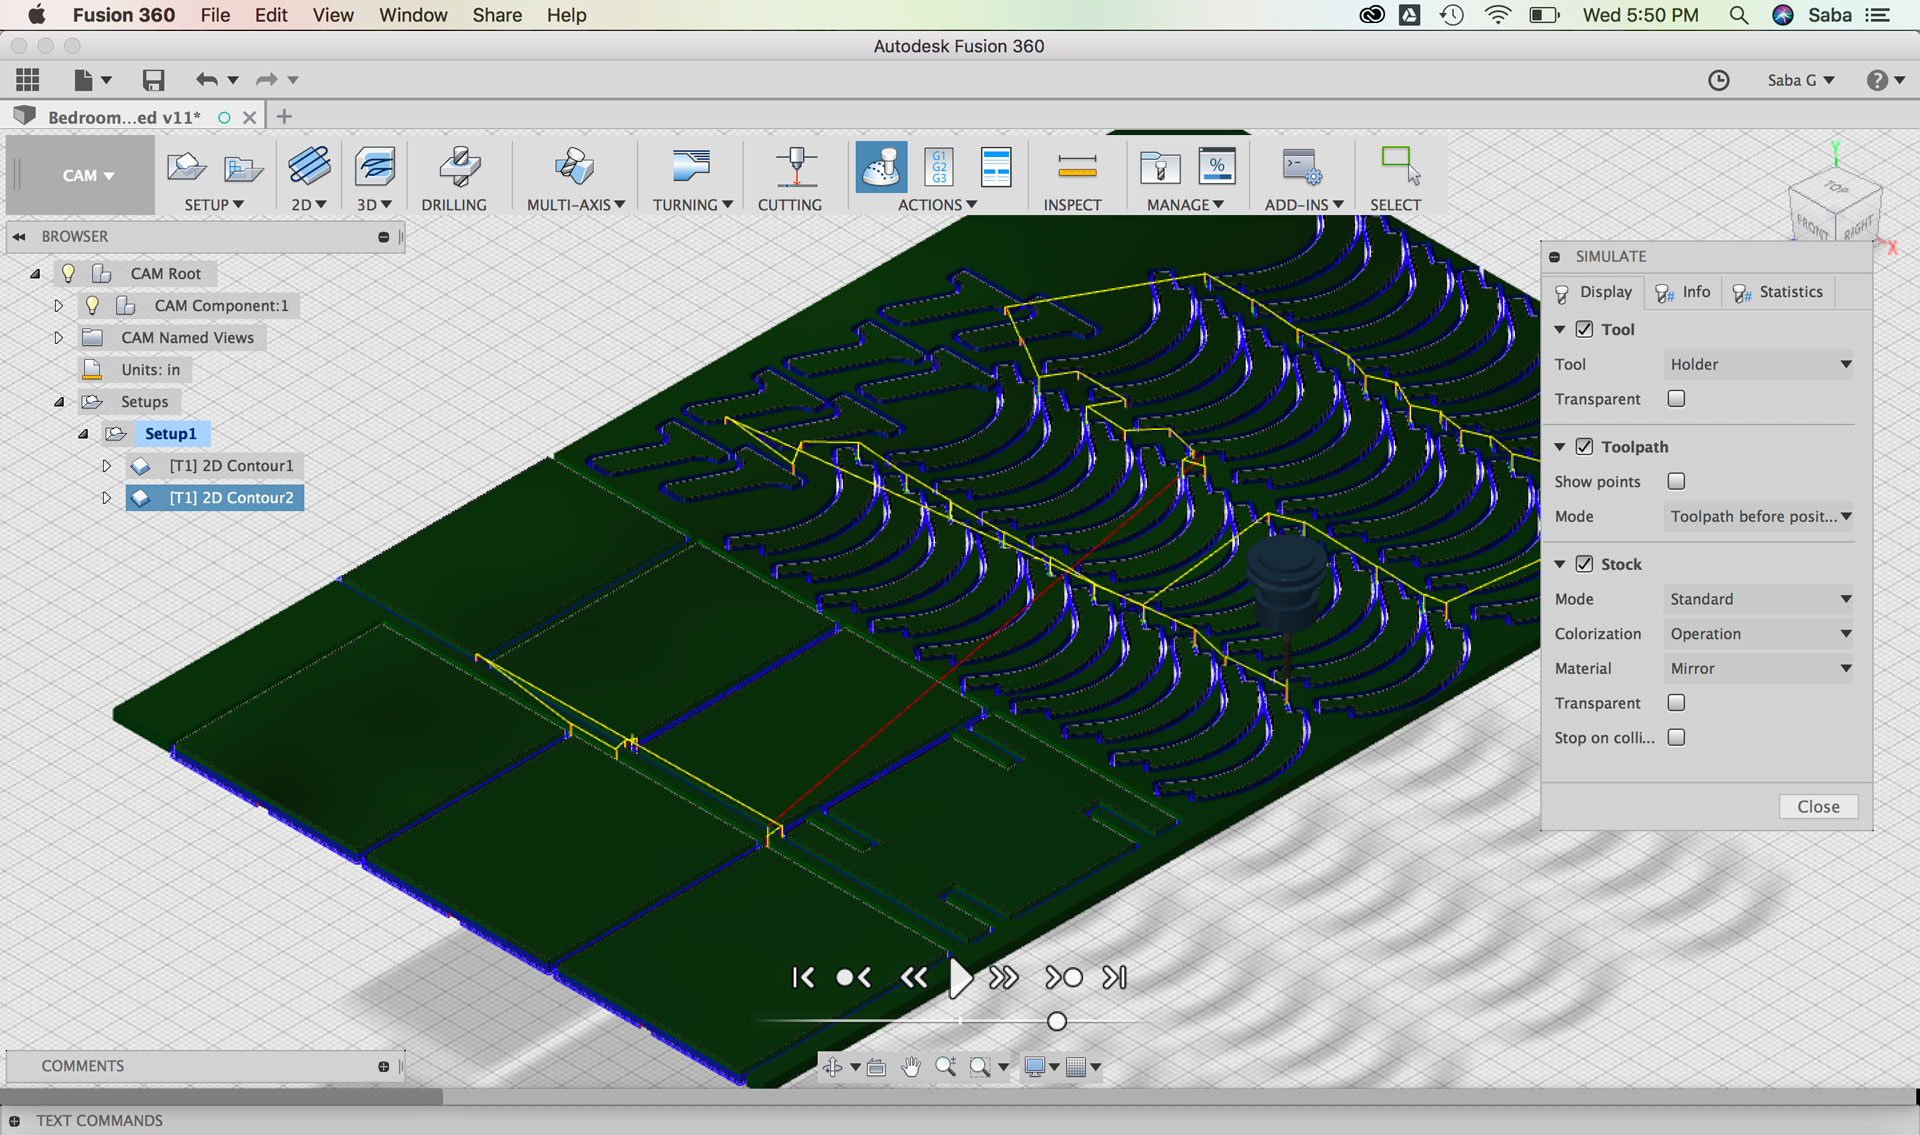The image size is (1920, 1135).
Task: Click the Close button in Simulate panel
Action: tap(1817, 806)
